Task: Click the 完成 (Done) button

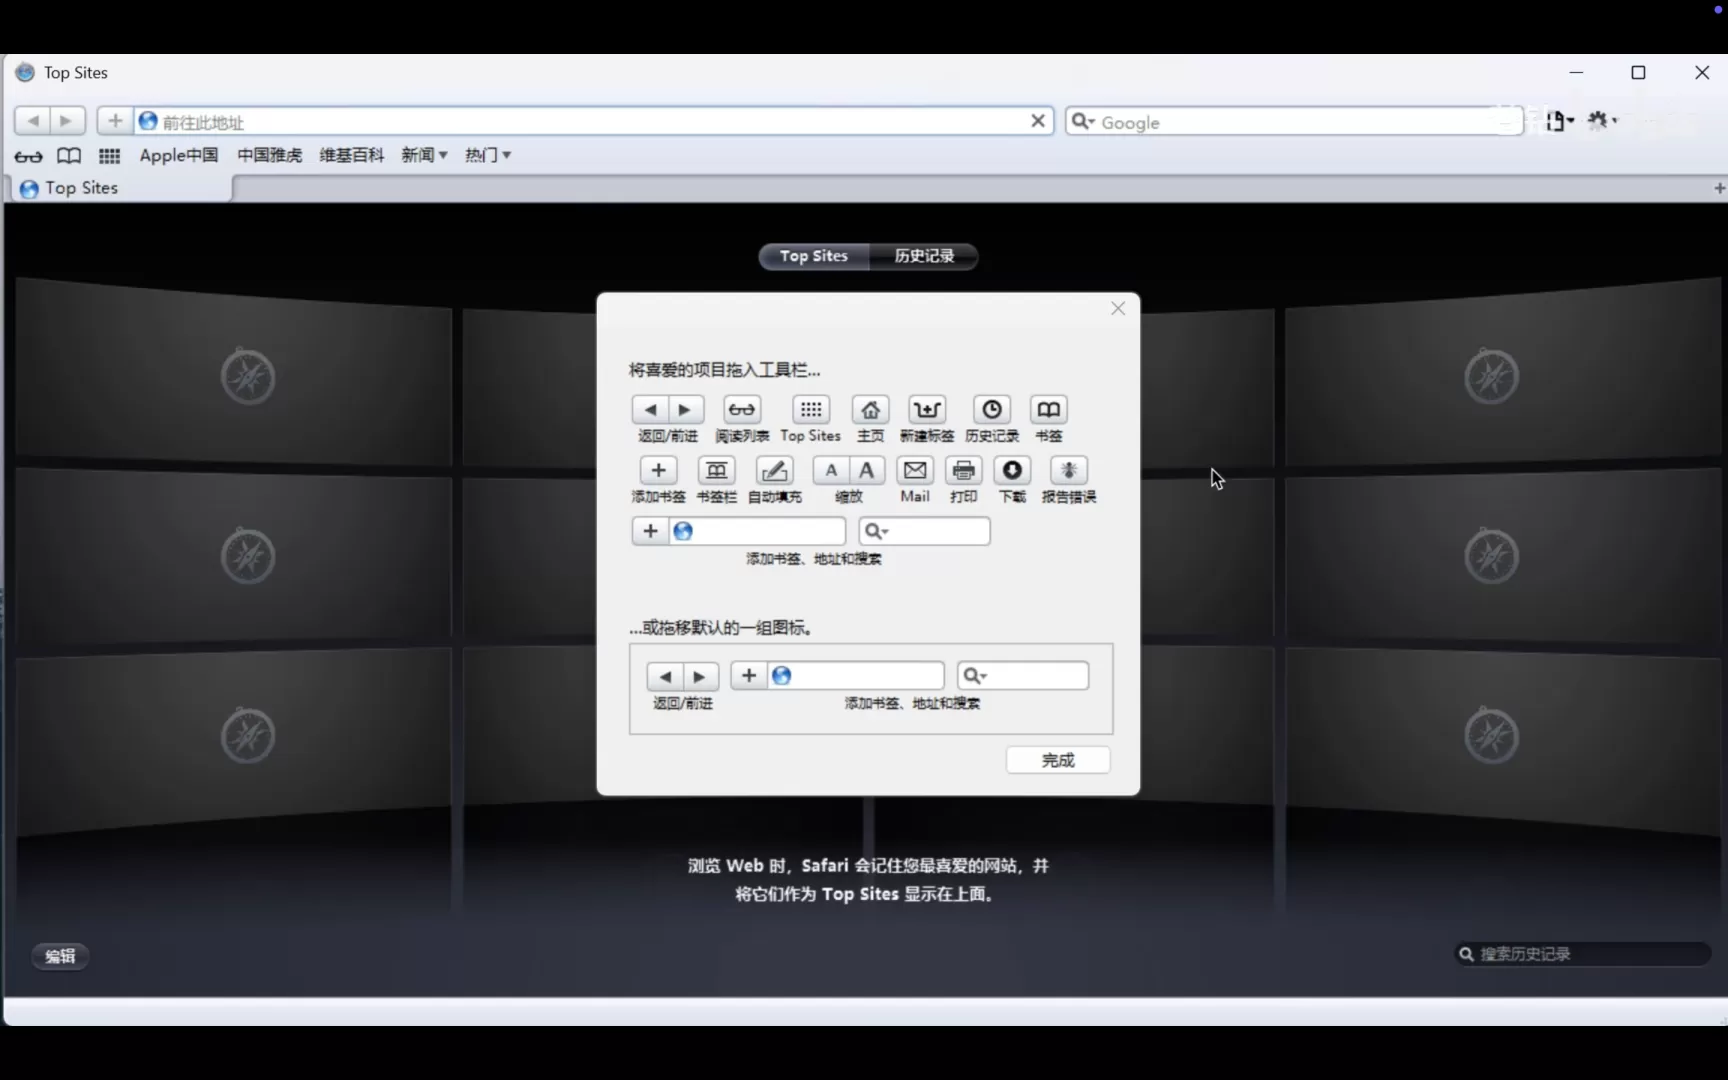Action: pyautogui.click(x=1058, y=760)
